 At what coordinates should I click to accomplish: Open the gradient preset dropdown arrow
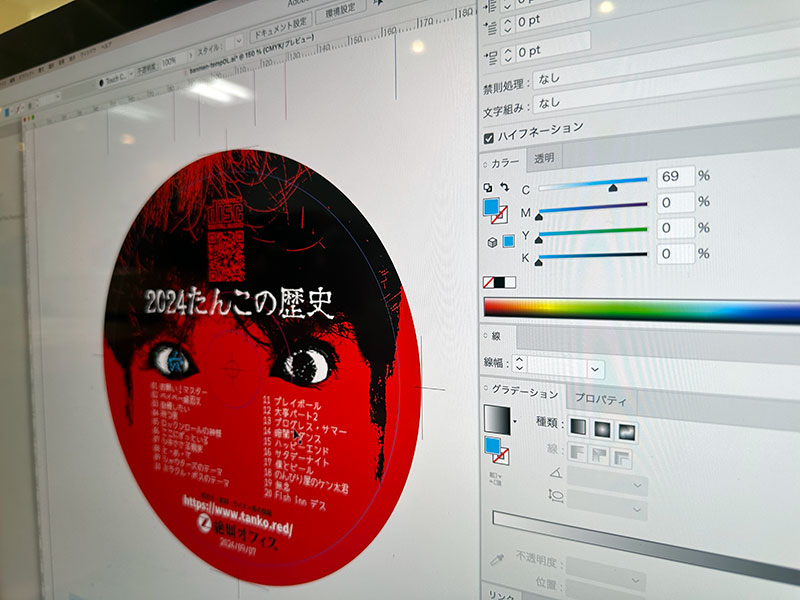point(515,422)
